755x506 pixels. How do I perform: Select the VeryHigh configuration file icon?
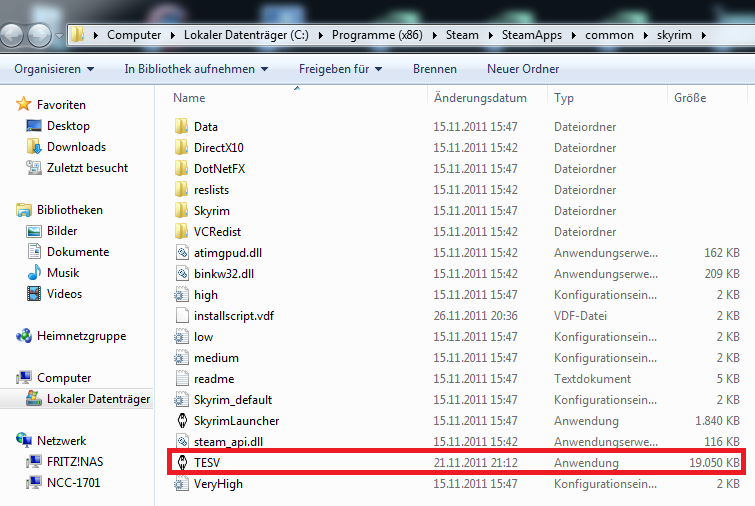182,484
